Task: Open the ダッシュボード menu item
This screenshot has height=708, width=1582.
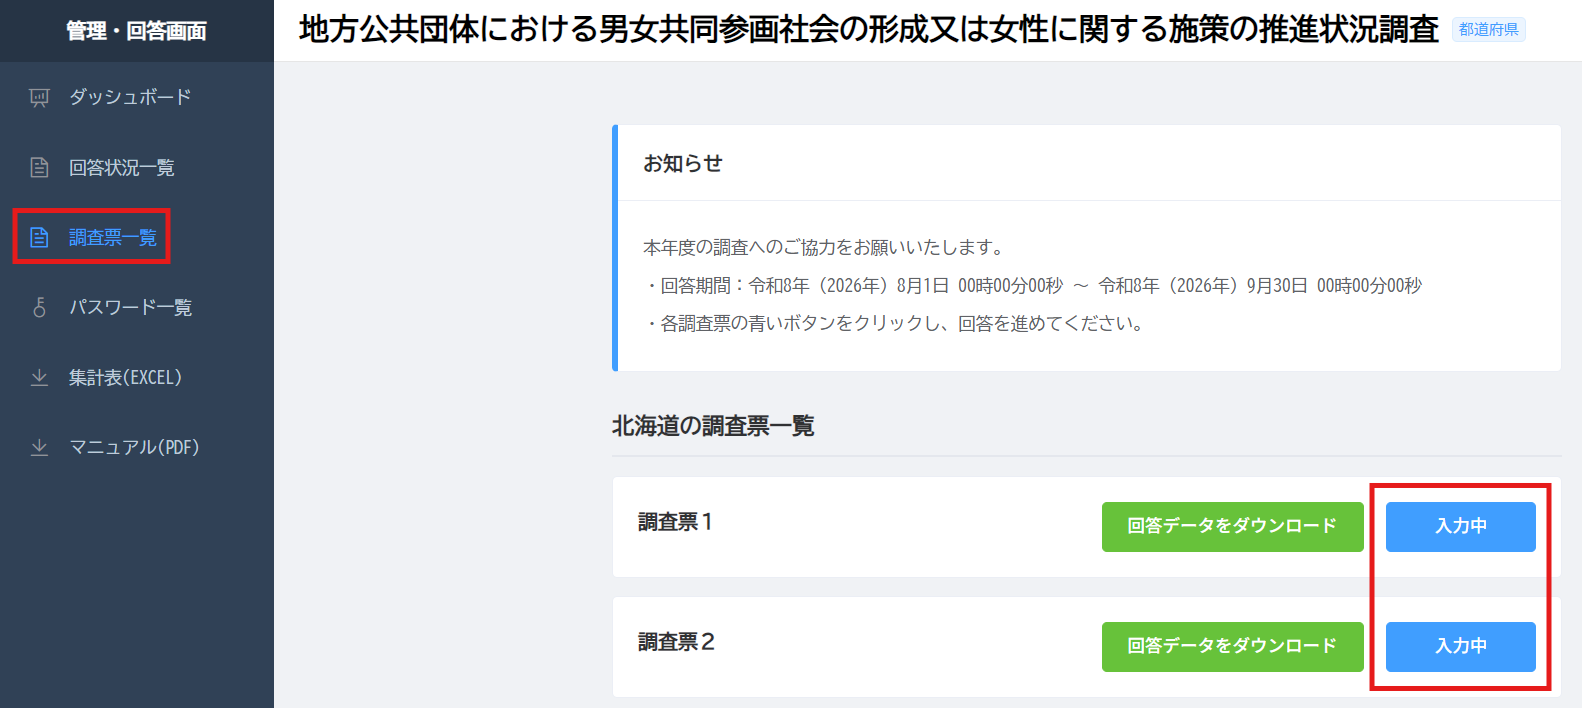Action: [130, 97]
